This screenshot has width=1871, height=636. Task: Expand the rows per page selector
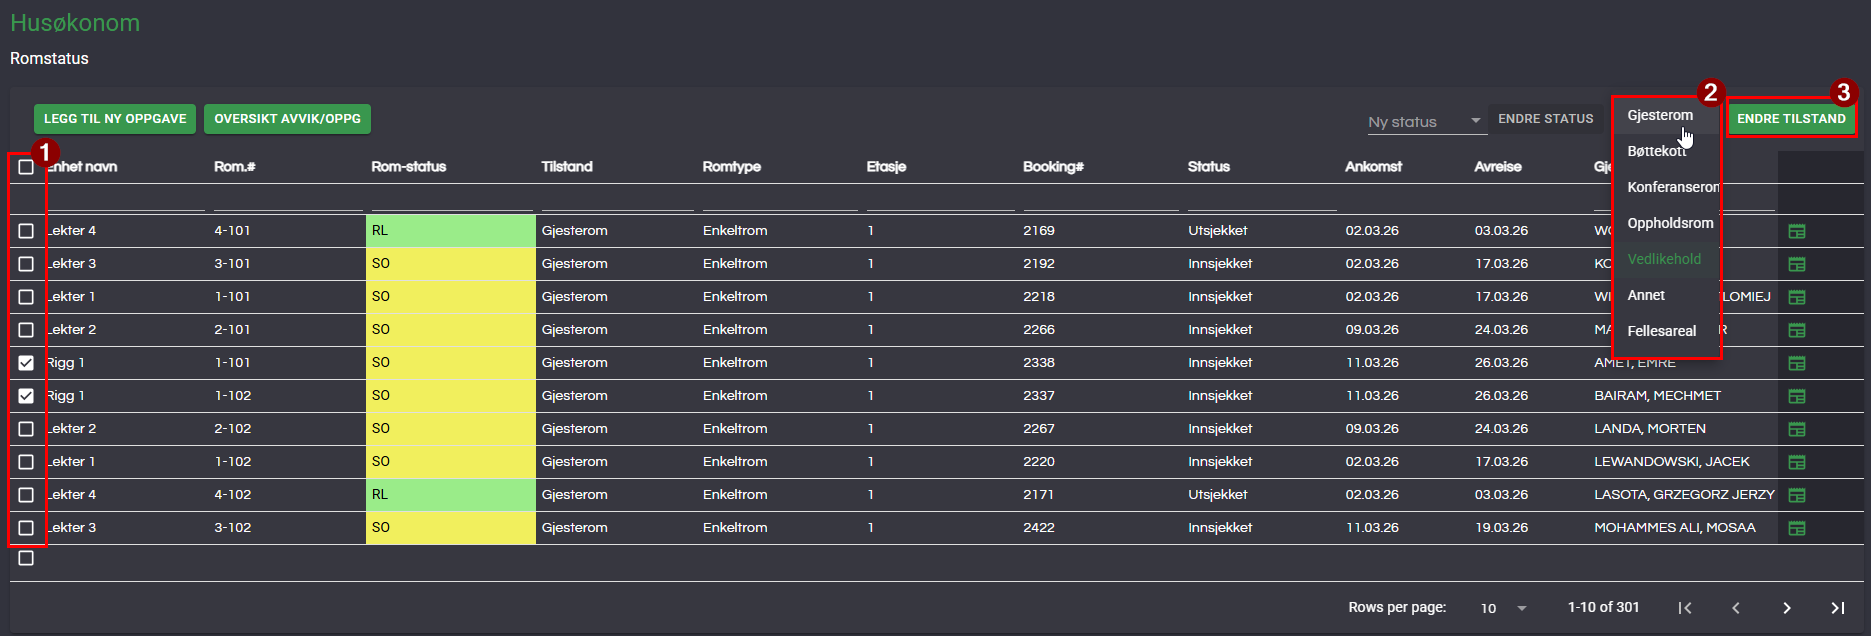coord(1503,608)
